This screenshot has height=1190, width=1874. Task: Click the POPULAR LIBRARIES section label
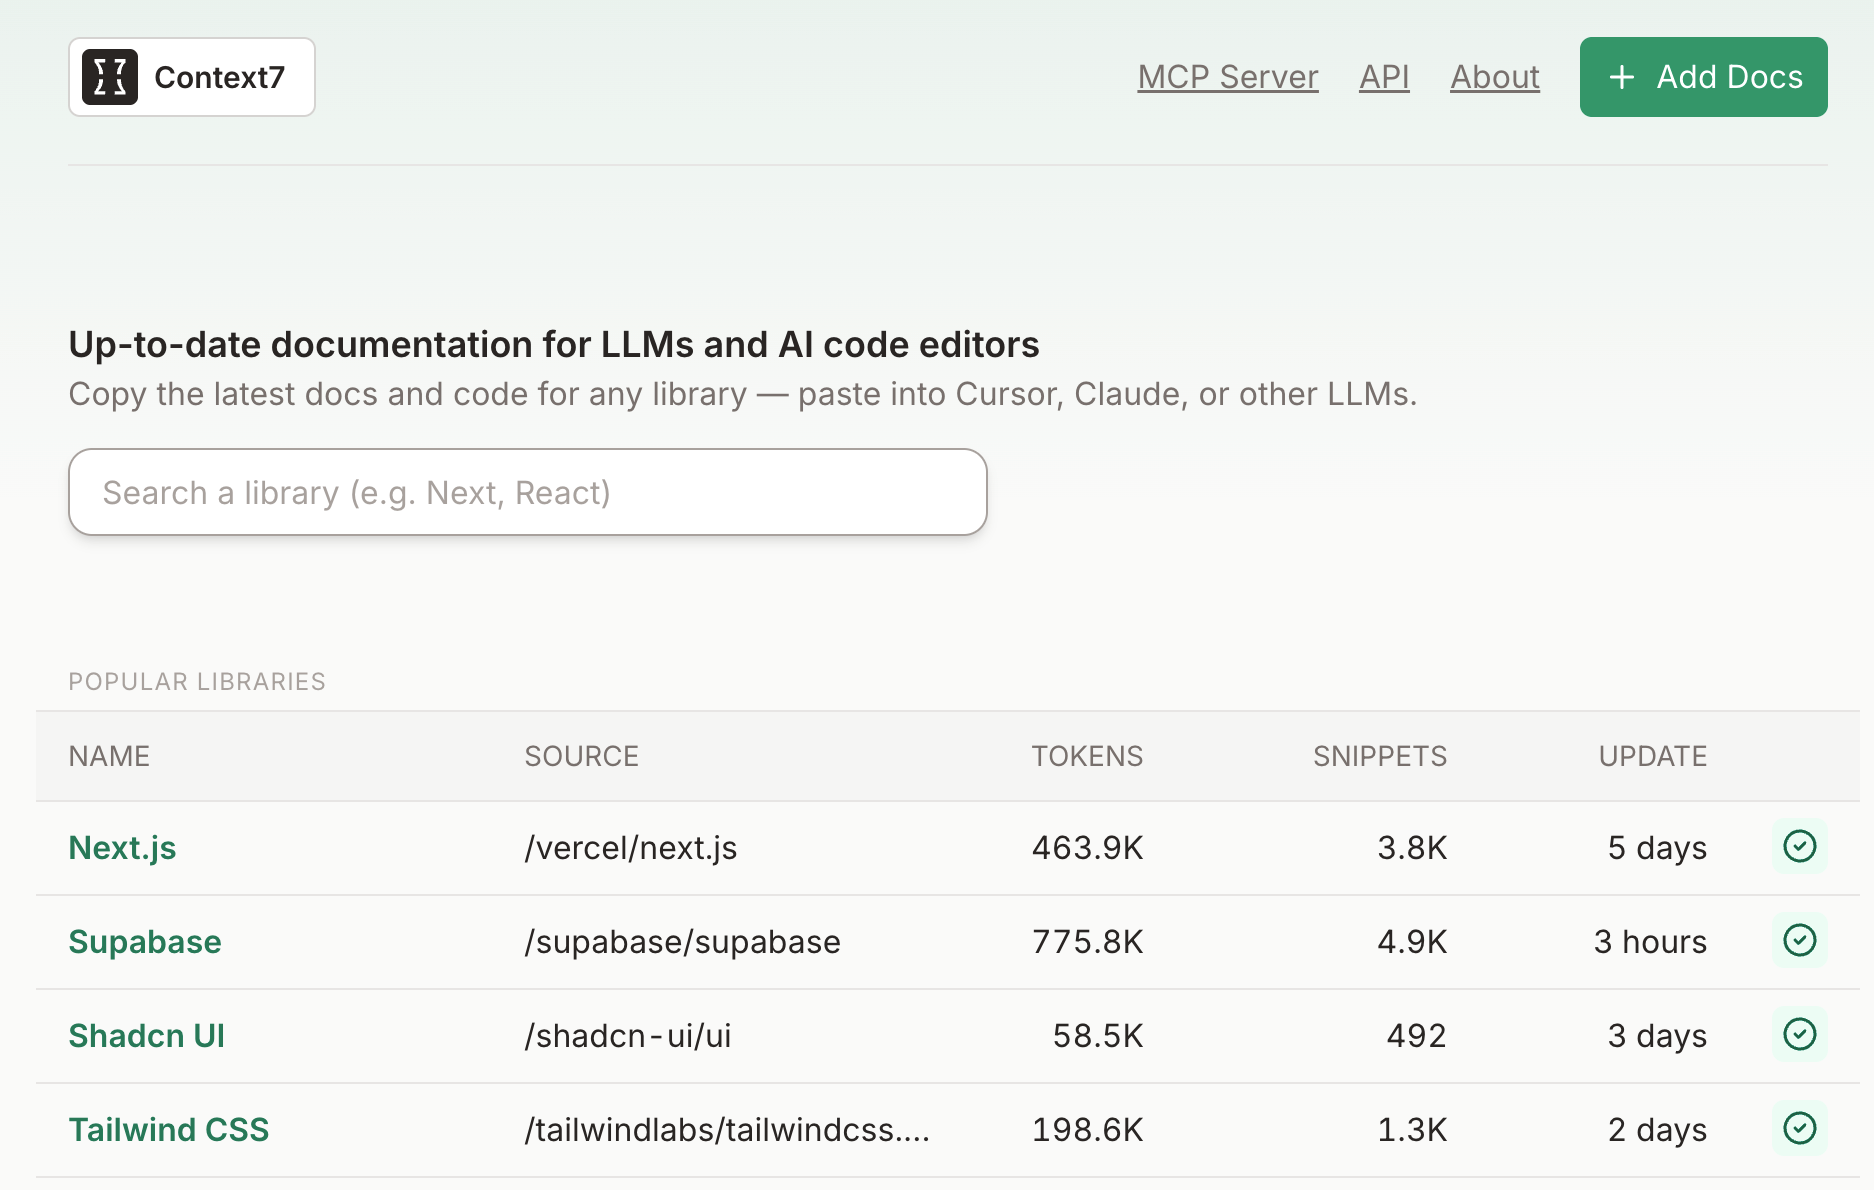[197, 682]
